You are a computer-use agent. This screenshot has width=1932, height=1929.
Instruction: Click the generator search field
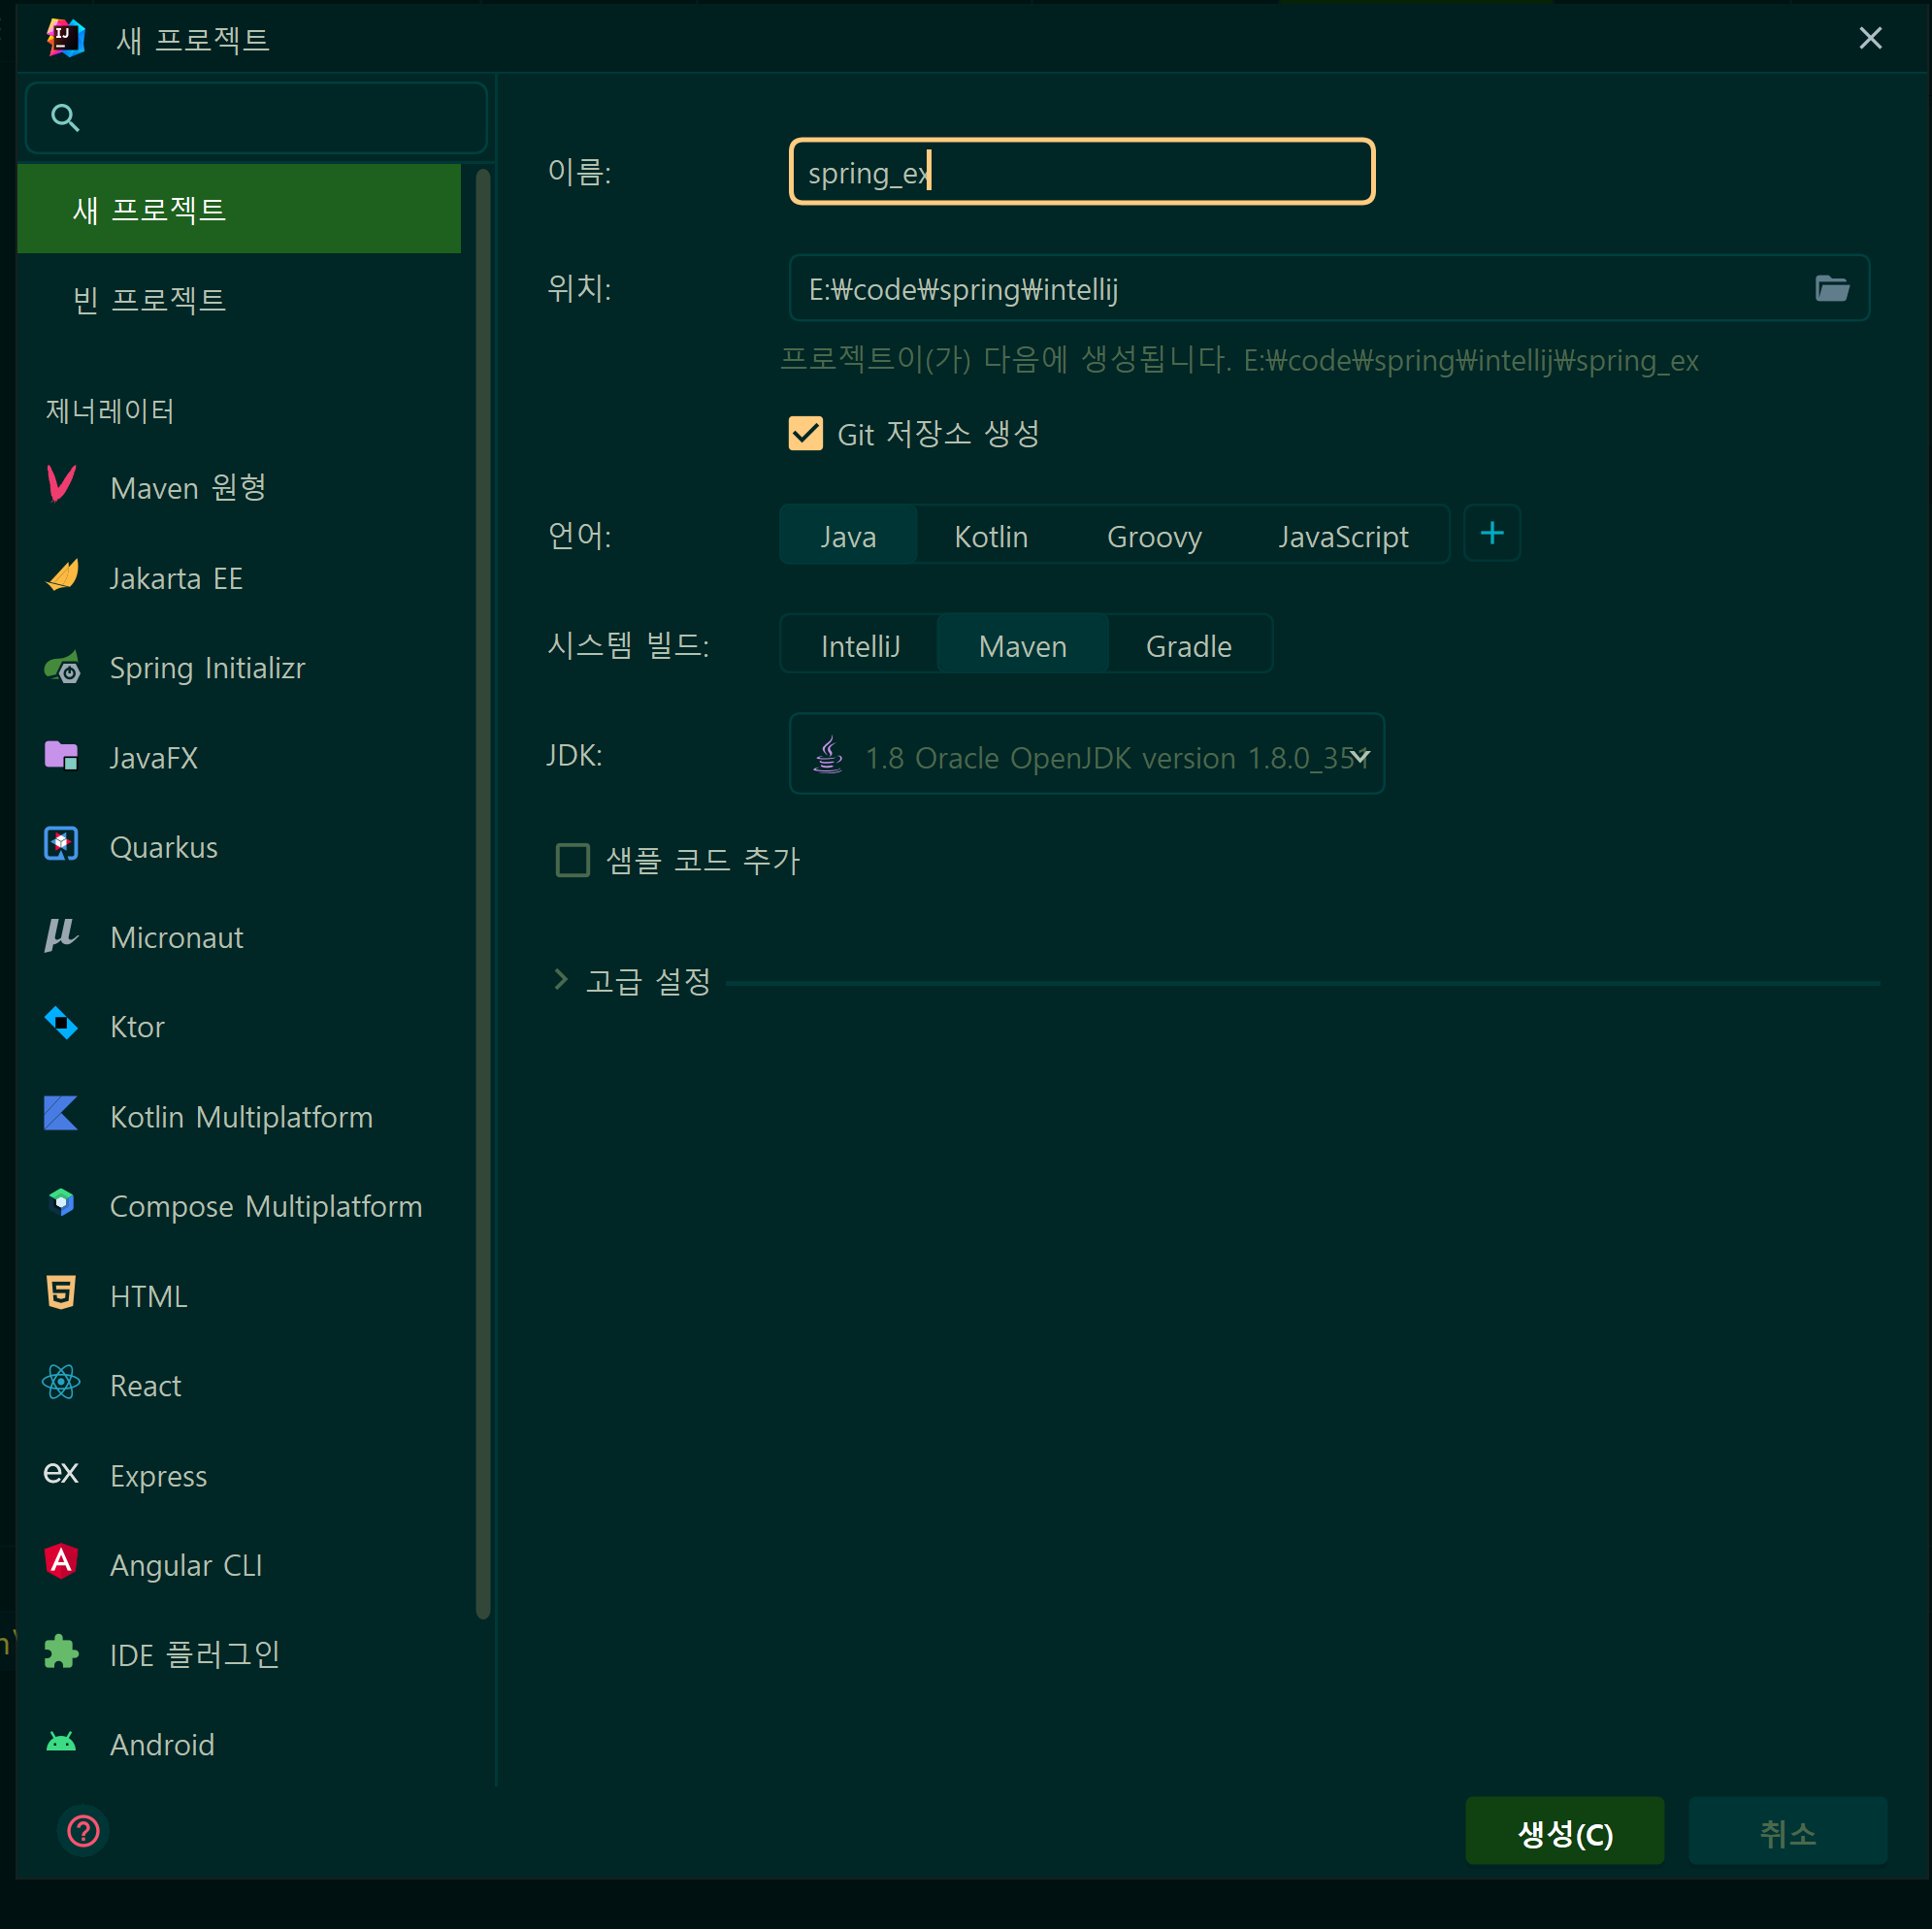pos(257,118)
